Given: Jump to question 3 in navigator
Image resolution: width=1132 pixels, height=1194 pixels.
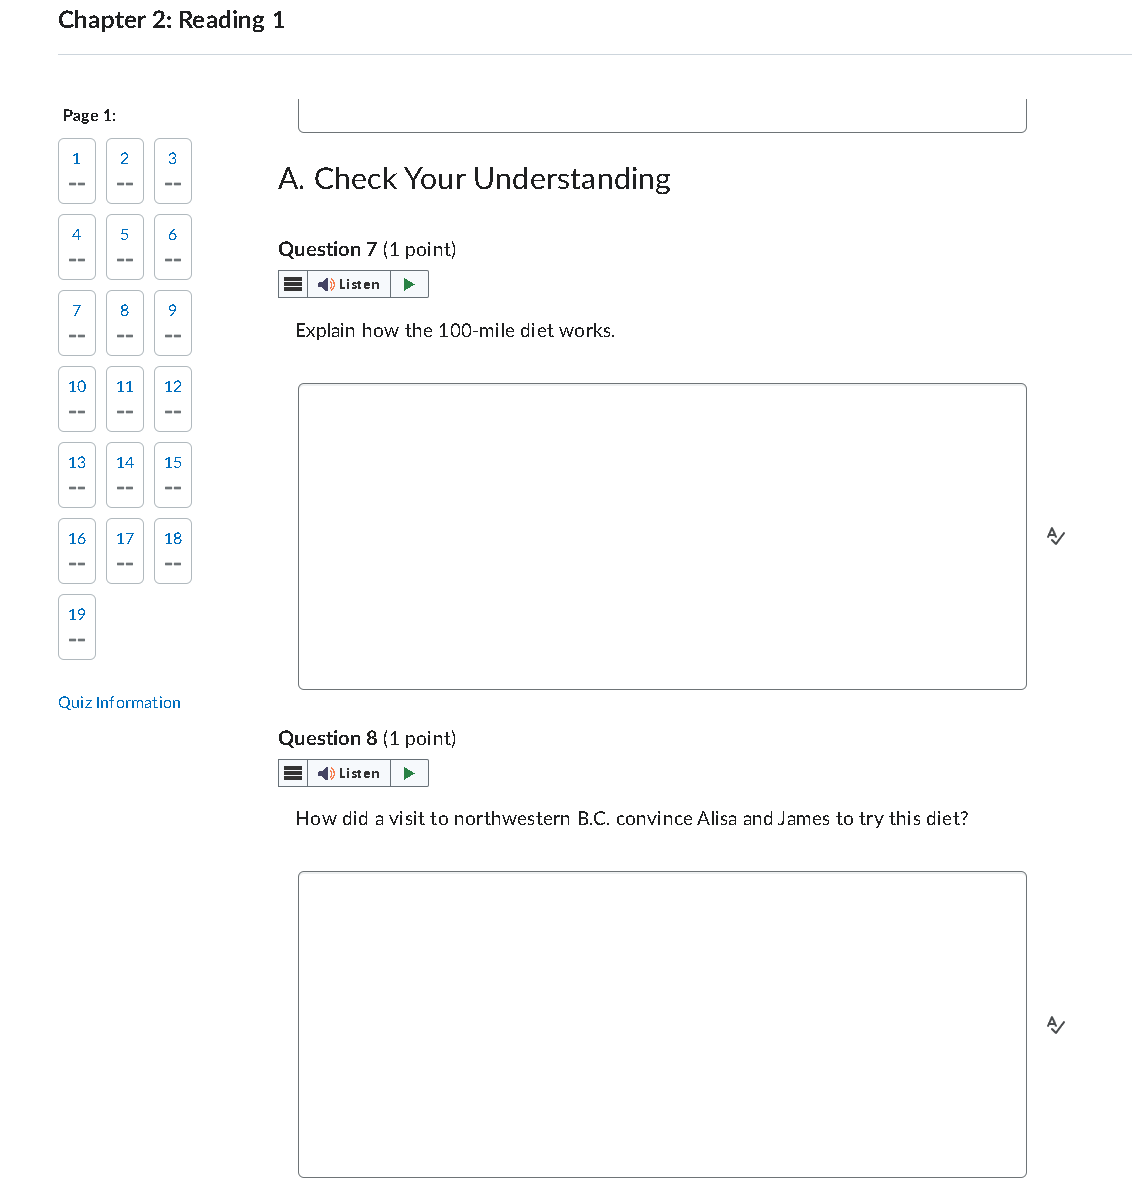Looking at the screenshot, I should (x=173, y=171).
